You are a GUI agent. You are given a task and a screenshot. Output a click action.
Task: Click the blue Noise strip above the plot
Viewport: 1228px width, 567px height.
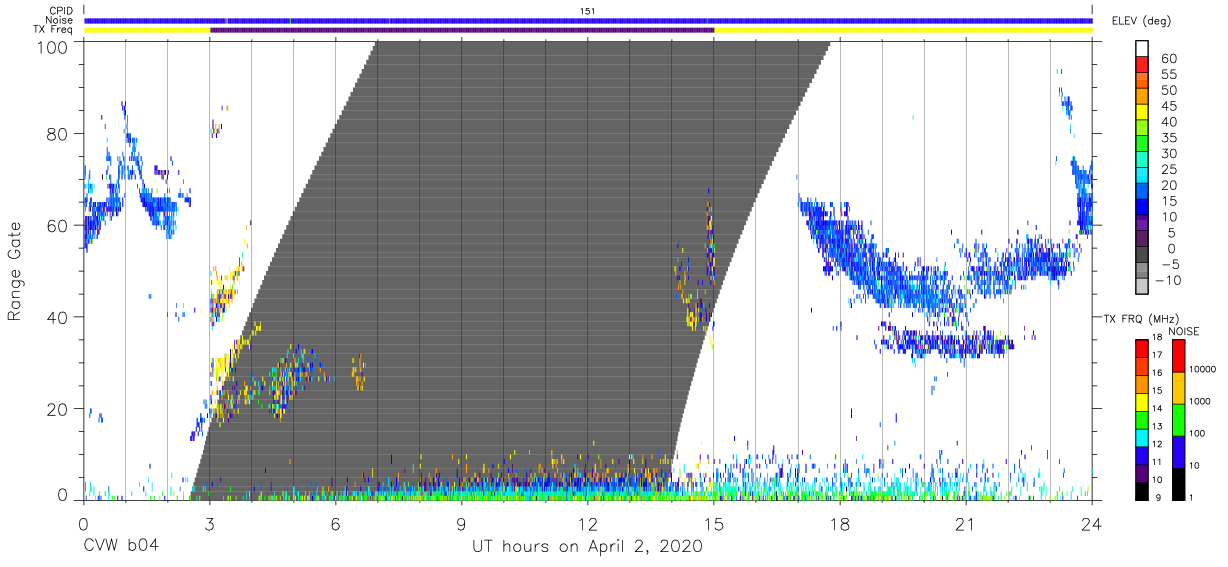[588, 20]
